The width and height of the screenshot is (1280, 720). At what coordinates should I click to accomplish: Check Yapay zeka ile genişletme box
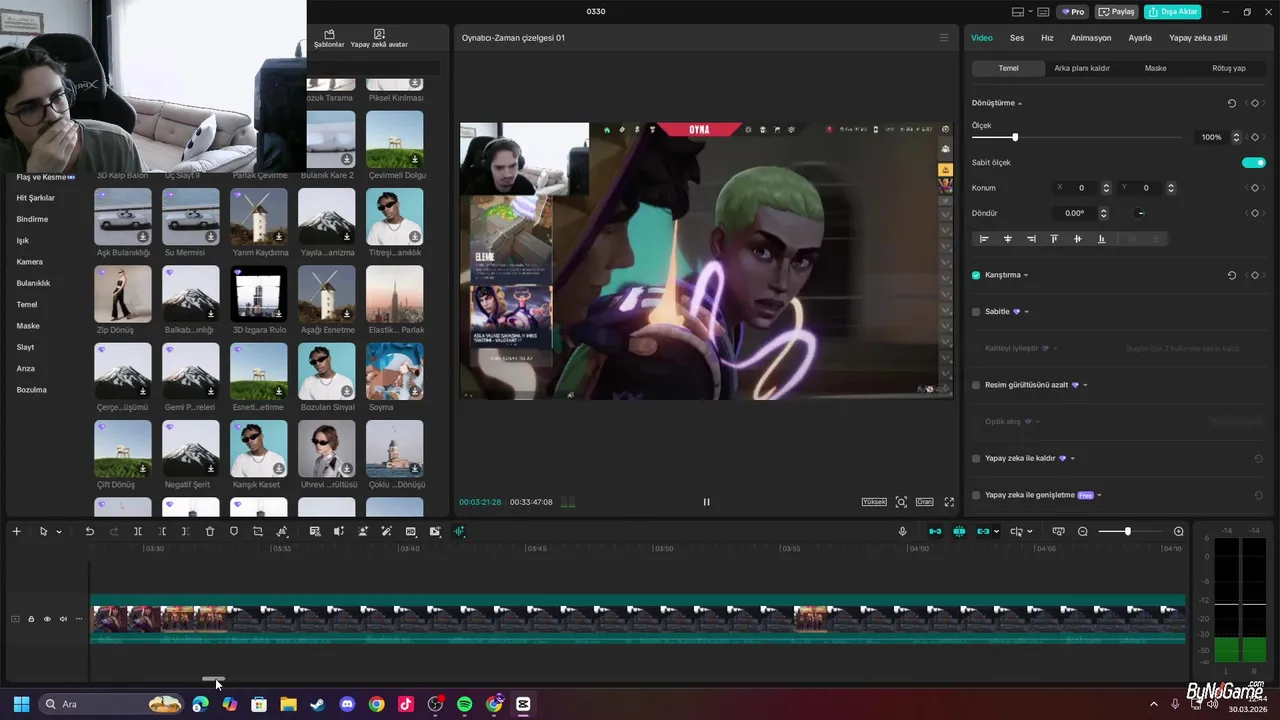(x=976, y=495)
